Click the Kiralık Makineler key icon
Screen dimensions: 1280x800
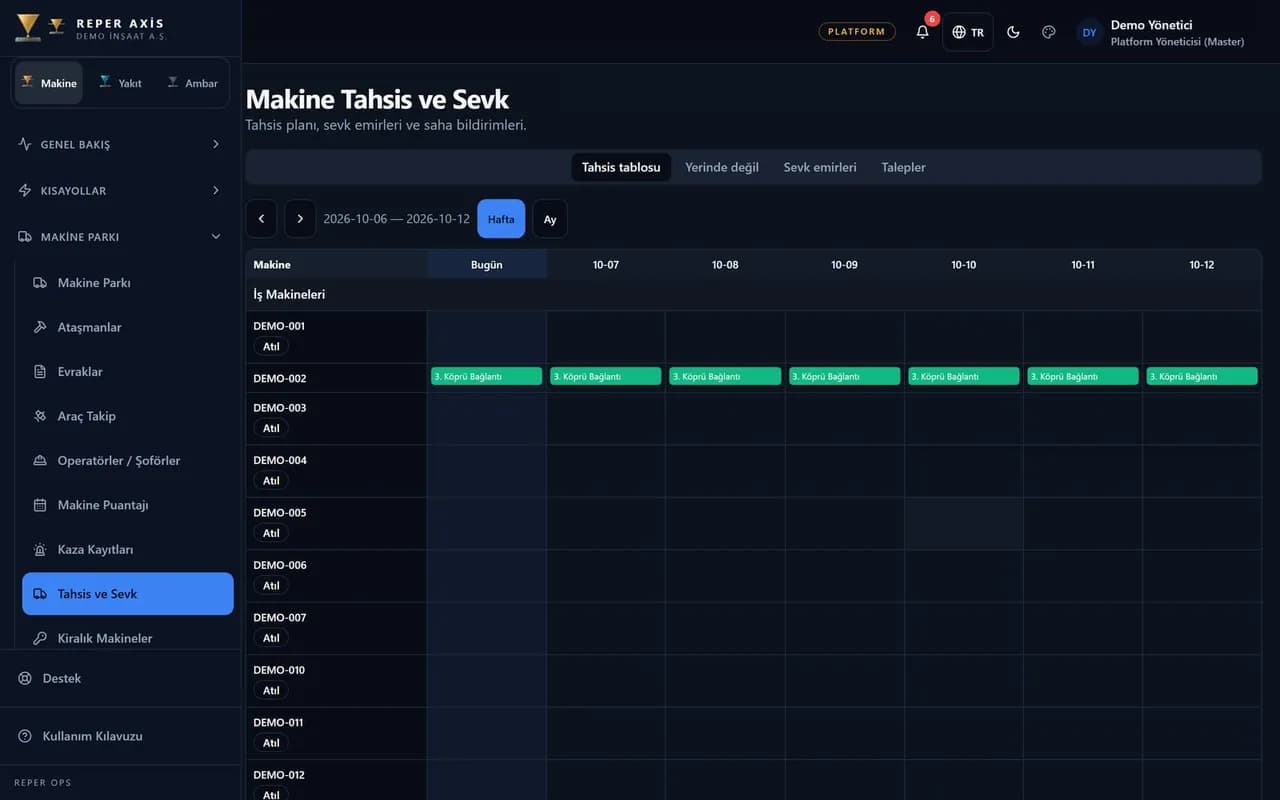(40, 638)
